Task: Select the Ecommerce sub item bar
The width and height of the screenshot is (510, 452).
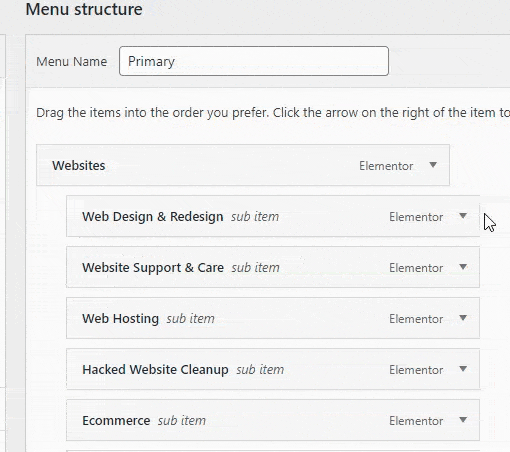Action: 273,420
